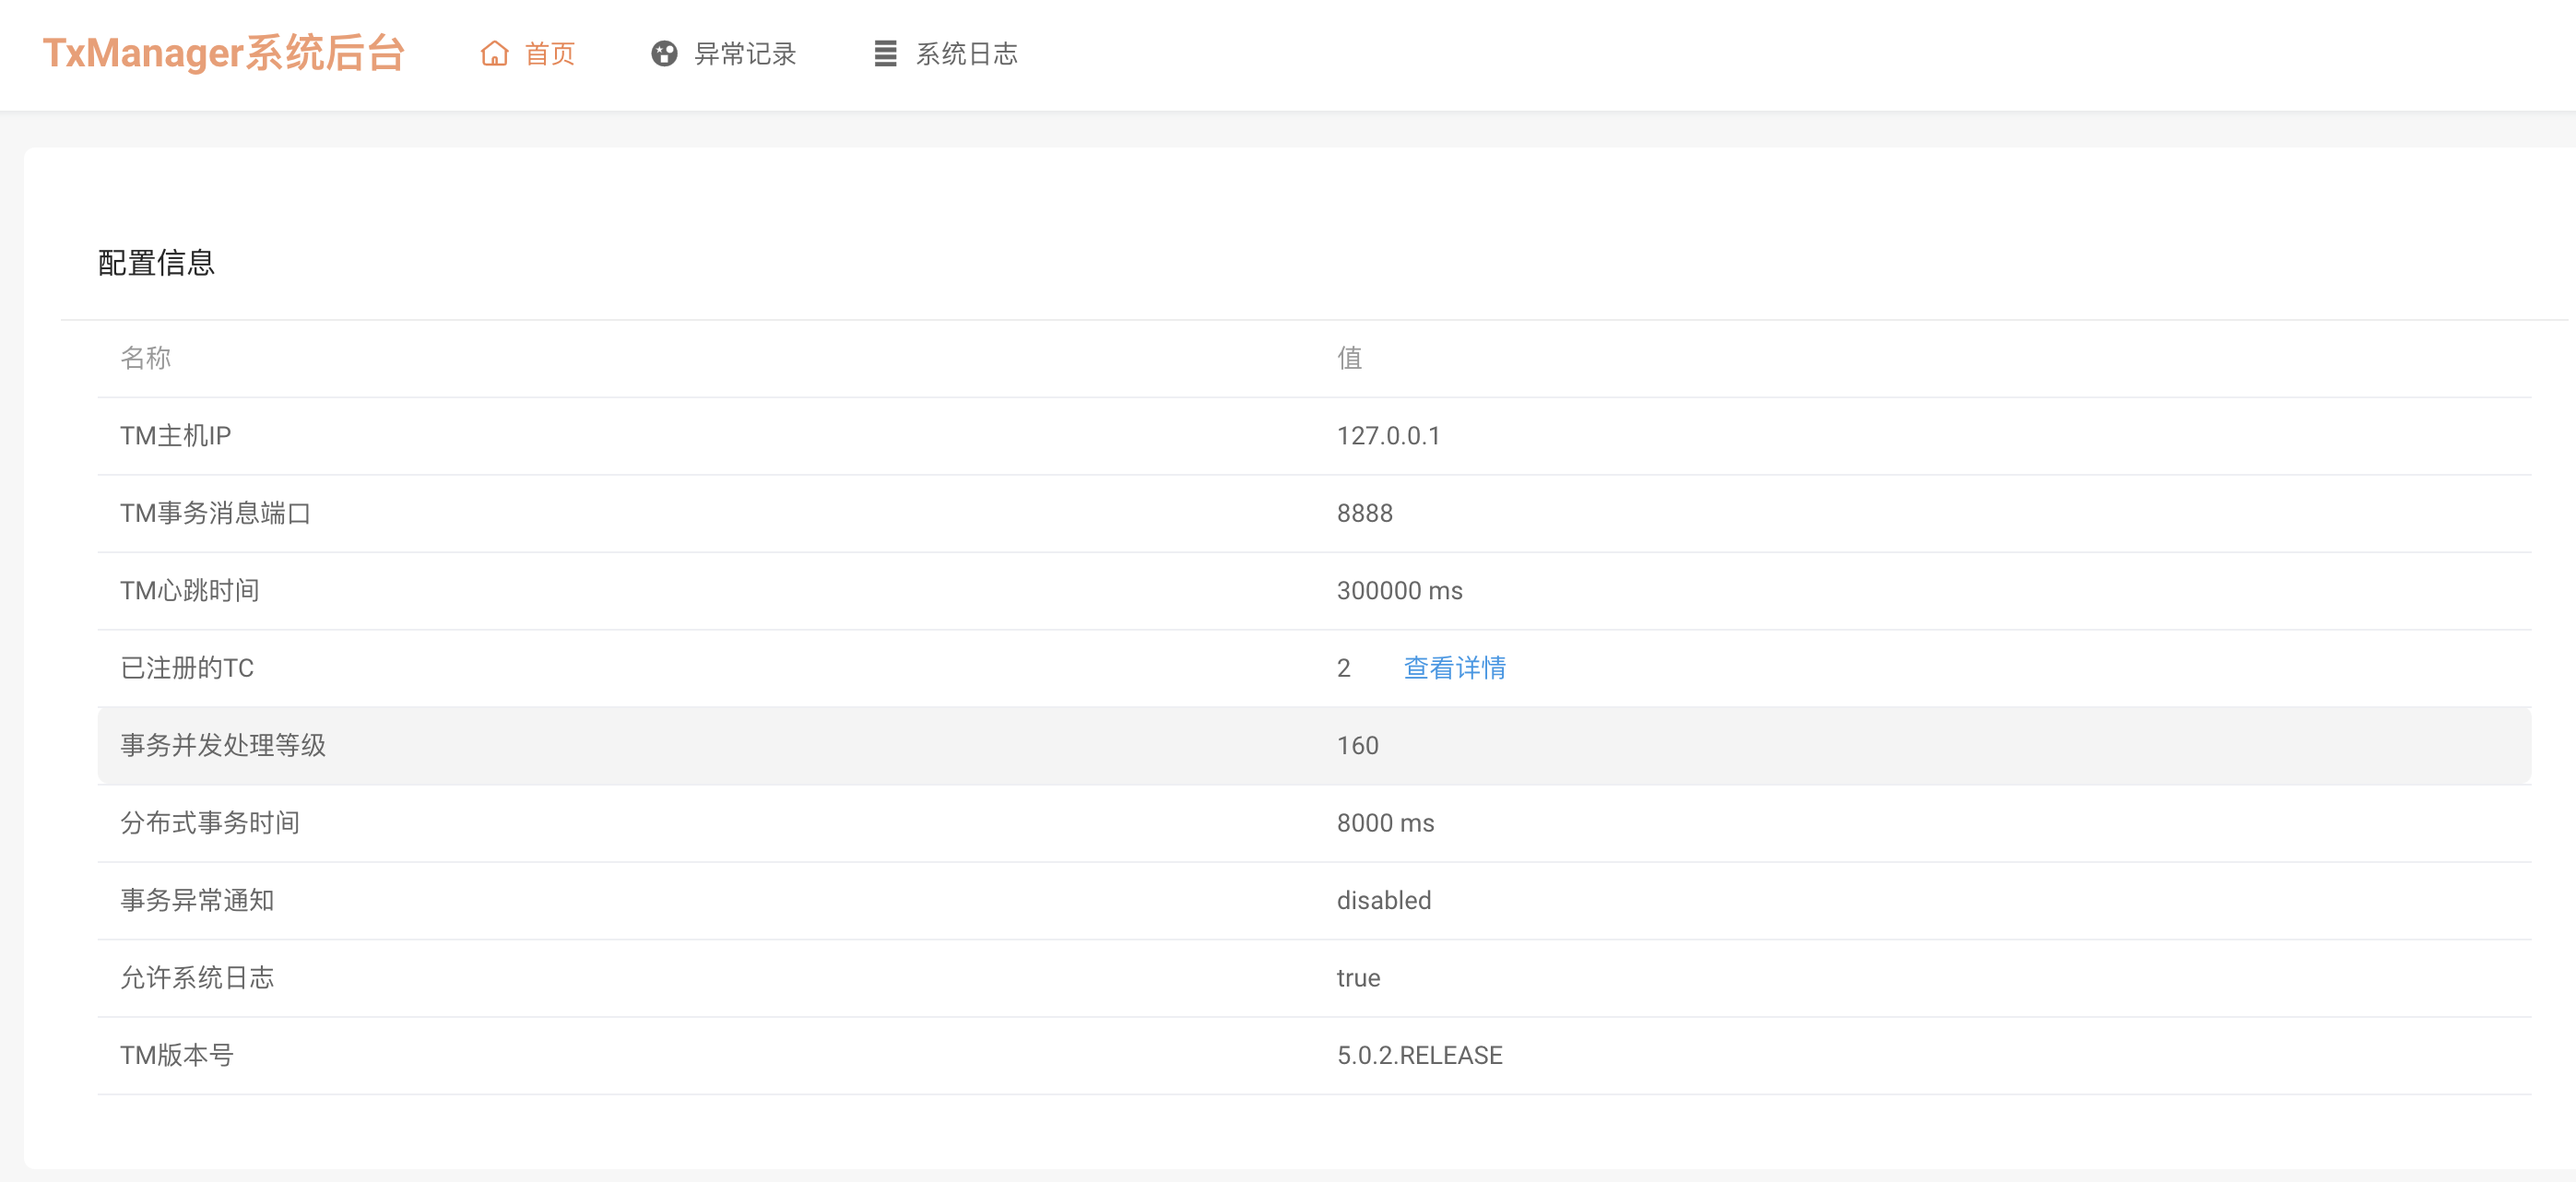Select the TM版本号 row

pos(177,1055)
